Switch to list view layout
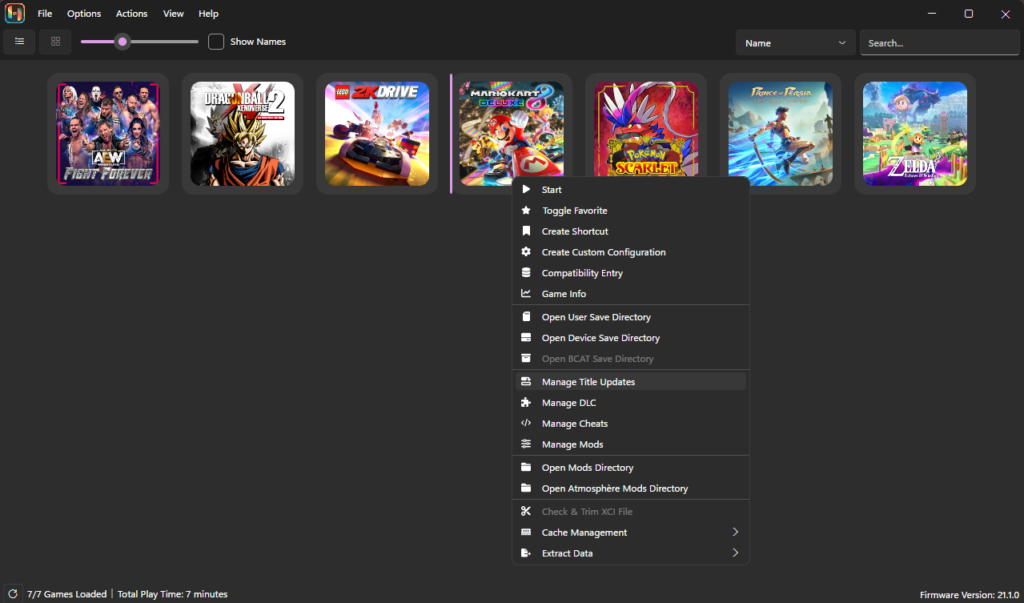 coord(18,41)
